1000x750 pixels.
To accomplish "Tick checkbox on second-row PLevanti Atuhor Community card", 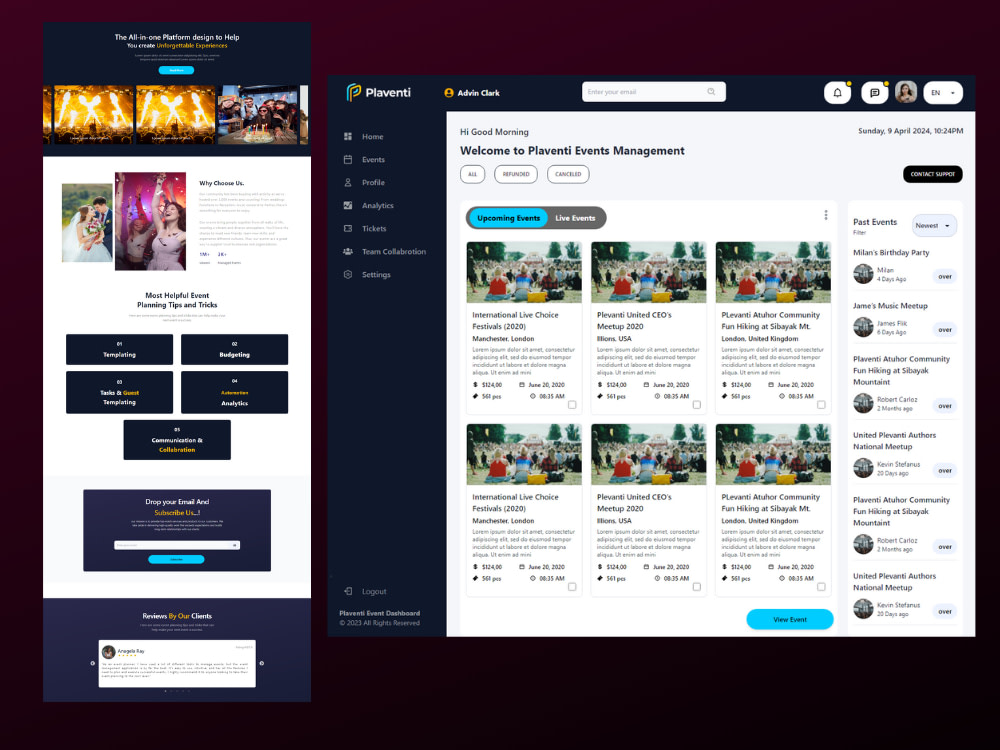I will pos(821,587).
